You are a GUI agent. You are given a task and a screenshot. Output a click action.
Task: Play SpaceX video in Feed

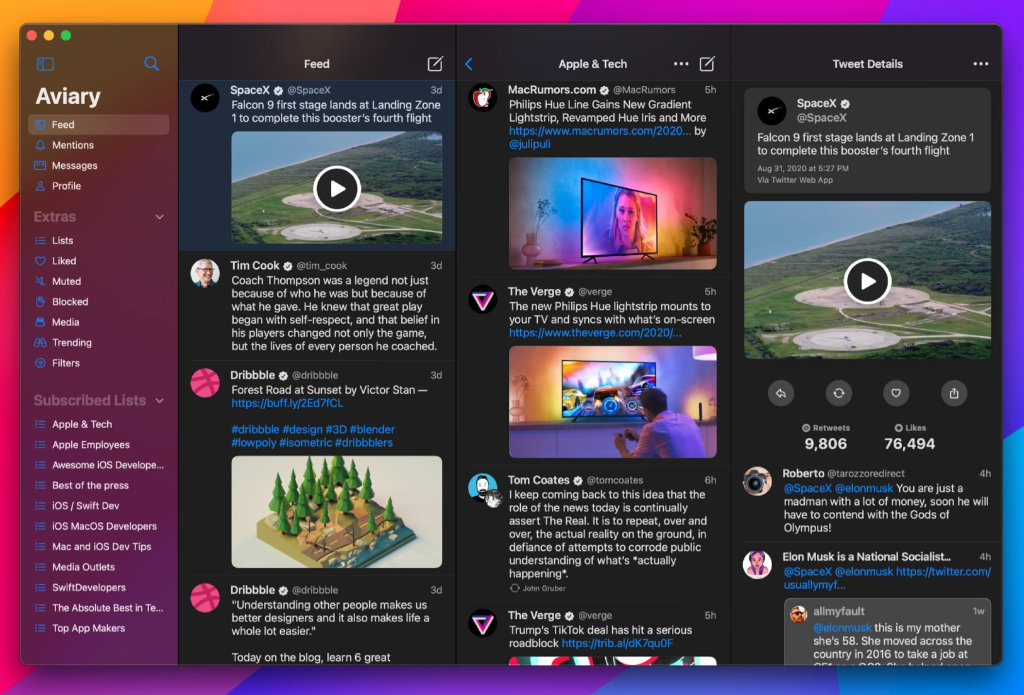[337, 189]
